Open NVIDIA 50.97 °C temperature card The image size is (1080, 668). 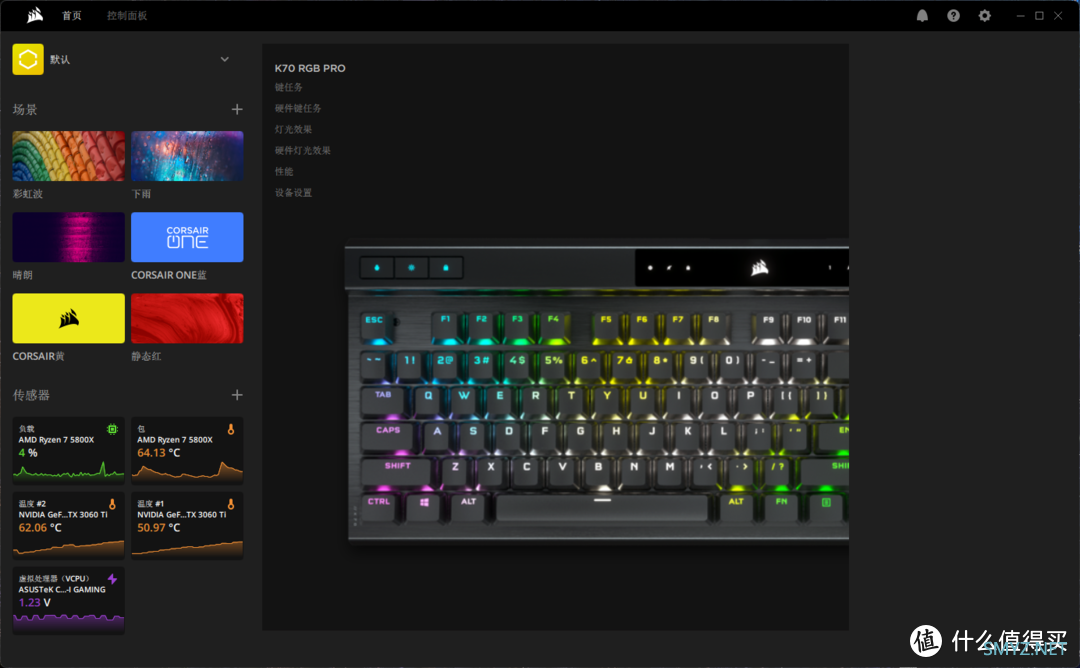coord(187,525)
